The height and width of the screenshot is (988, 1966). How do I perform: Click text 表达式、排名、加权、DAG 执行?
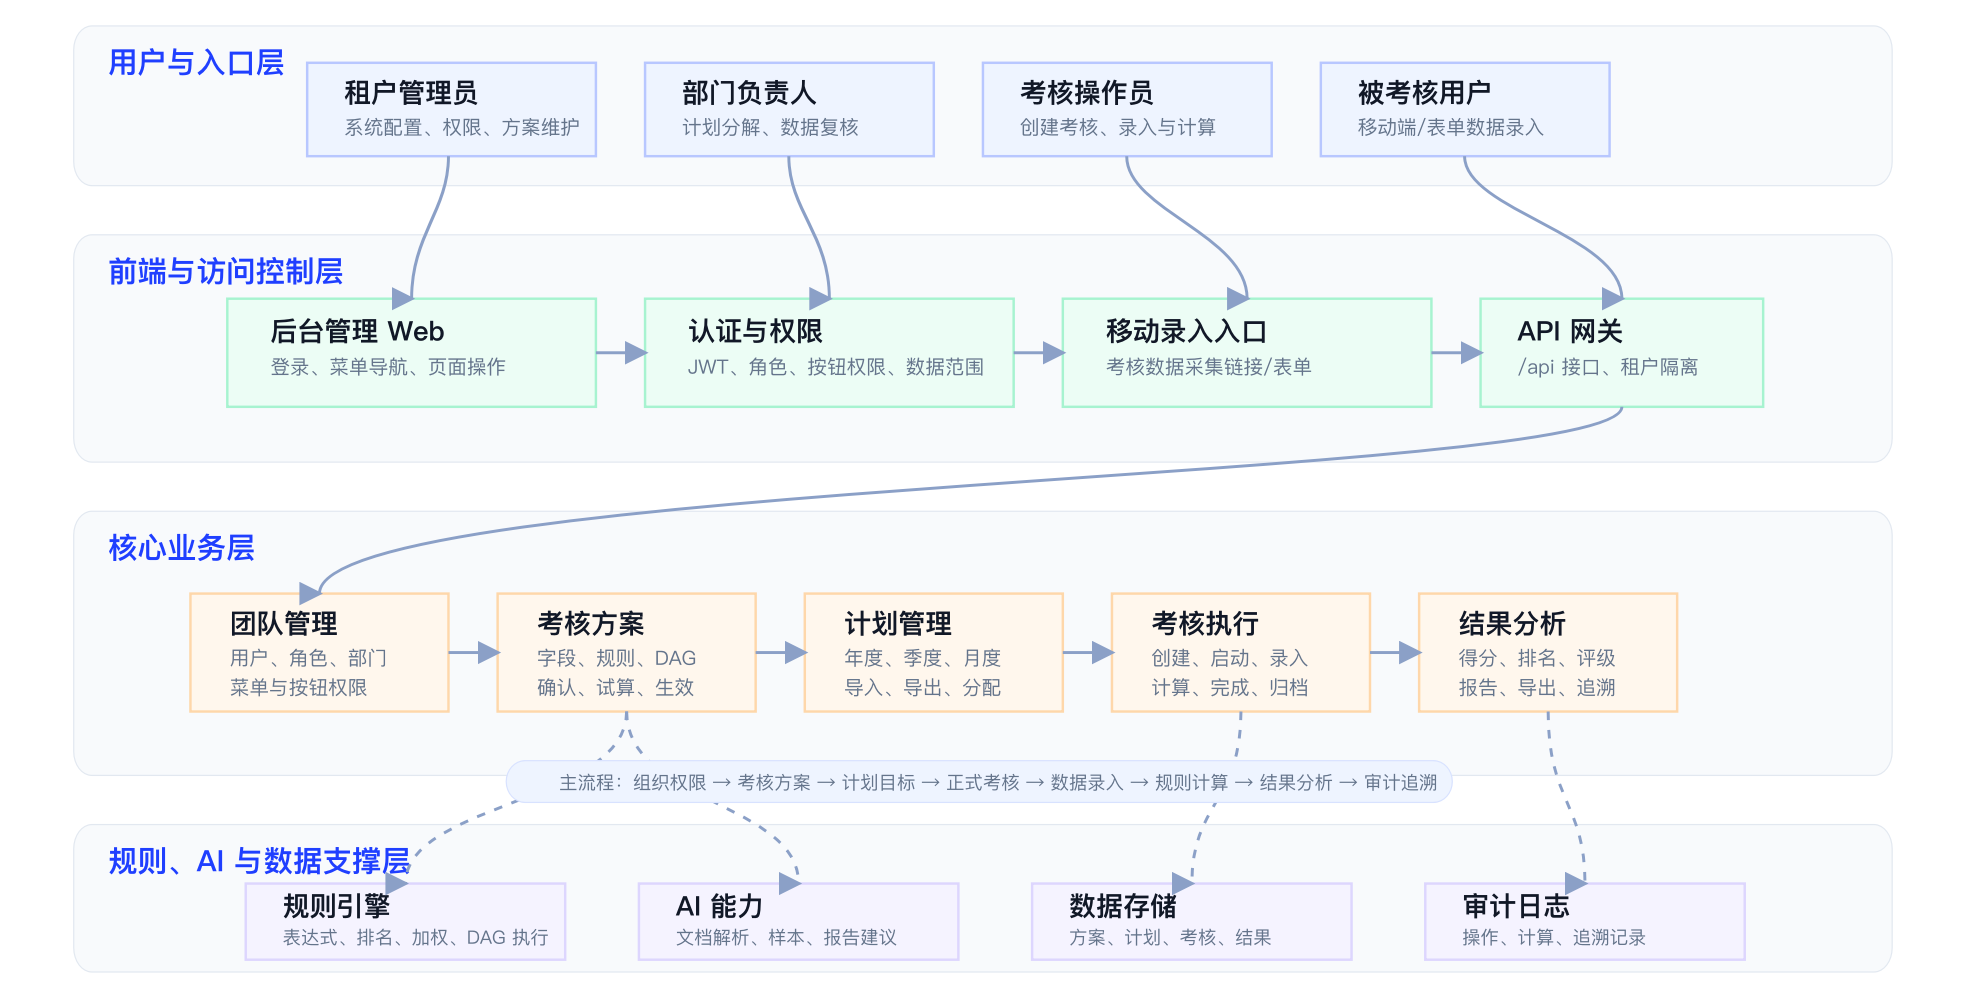(415, 938)
